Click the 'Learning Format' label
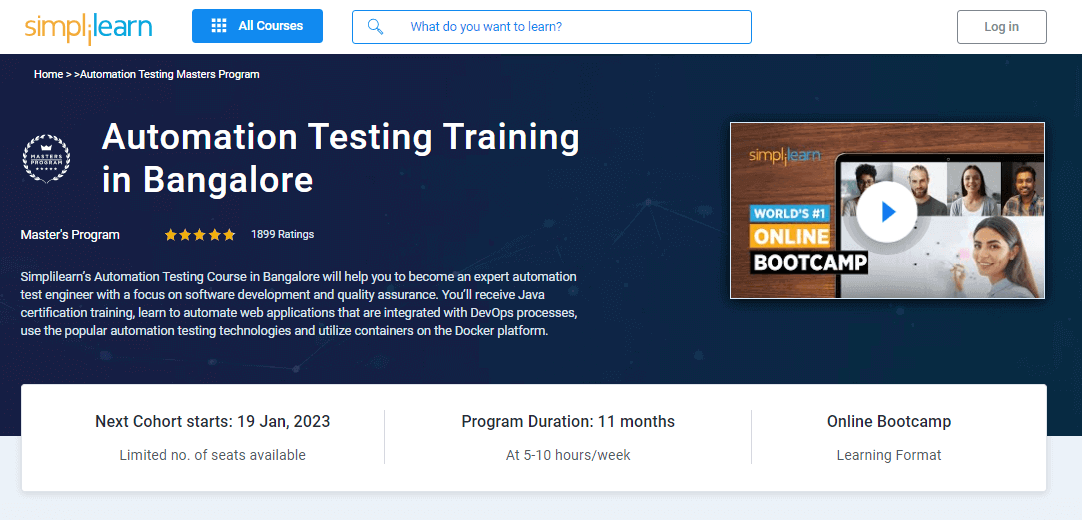1082x520 pixels. pyautogui.click(x=889, y=455)
